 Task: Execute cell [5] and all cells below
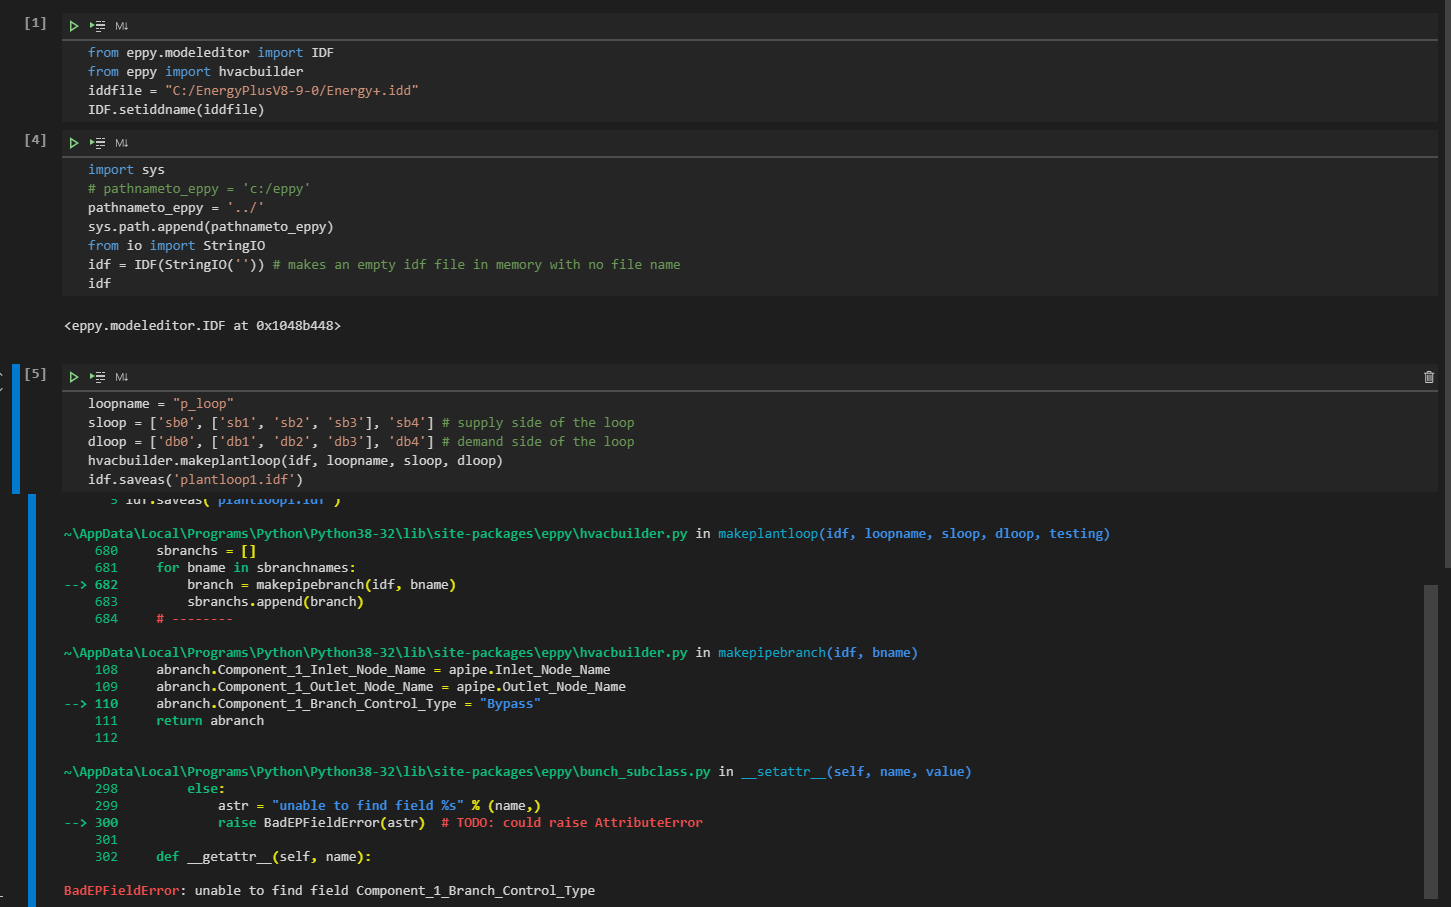tap(98, 376)
